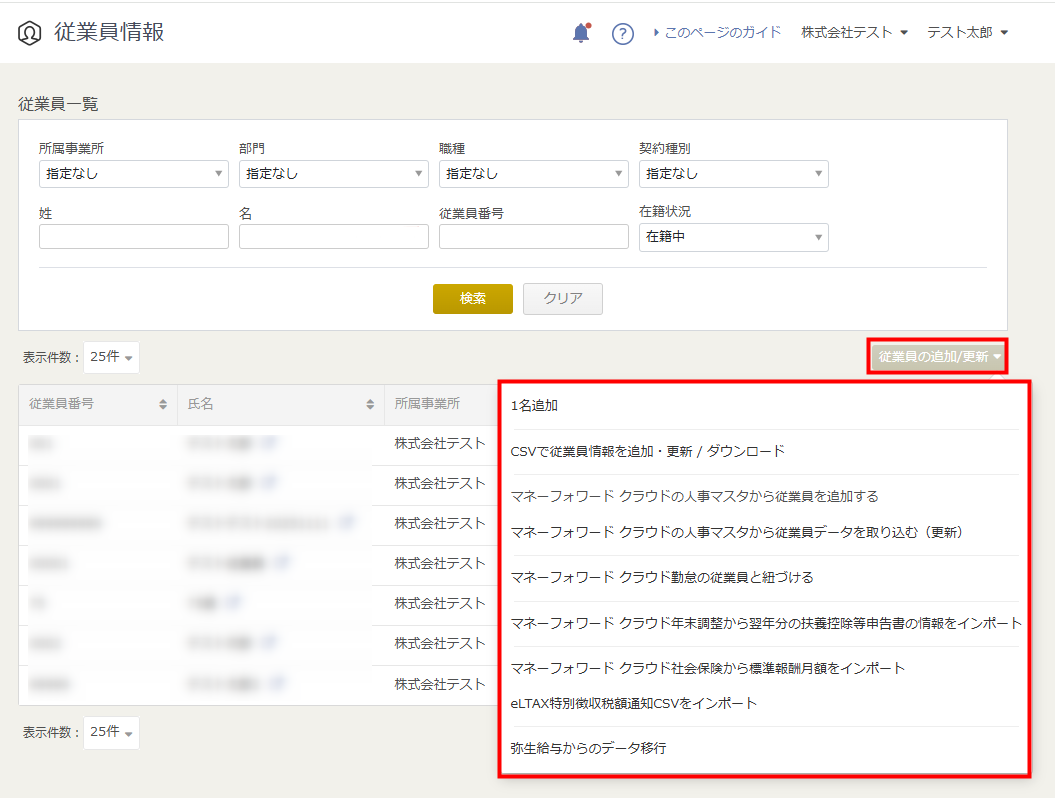
Task: Click the クリア button
Action: (x=562, y=298)
